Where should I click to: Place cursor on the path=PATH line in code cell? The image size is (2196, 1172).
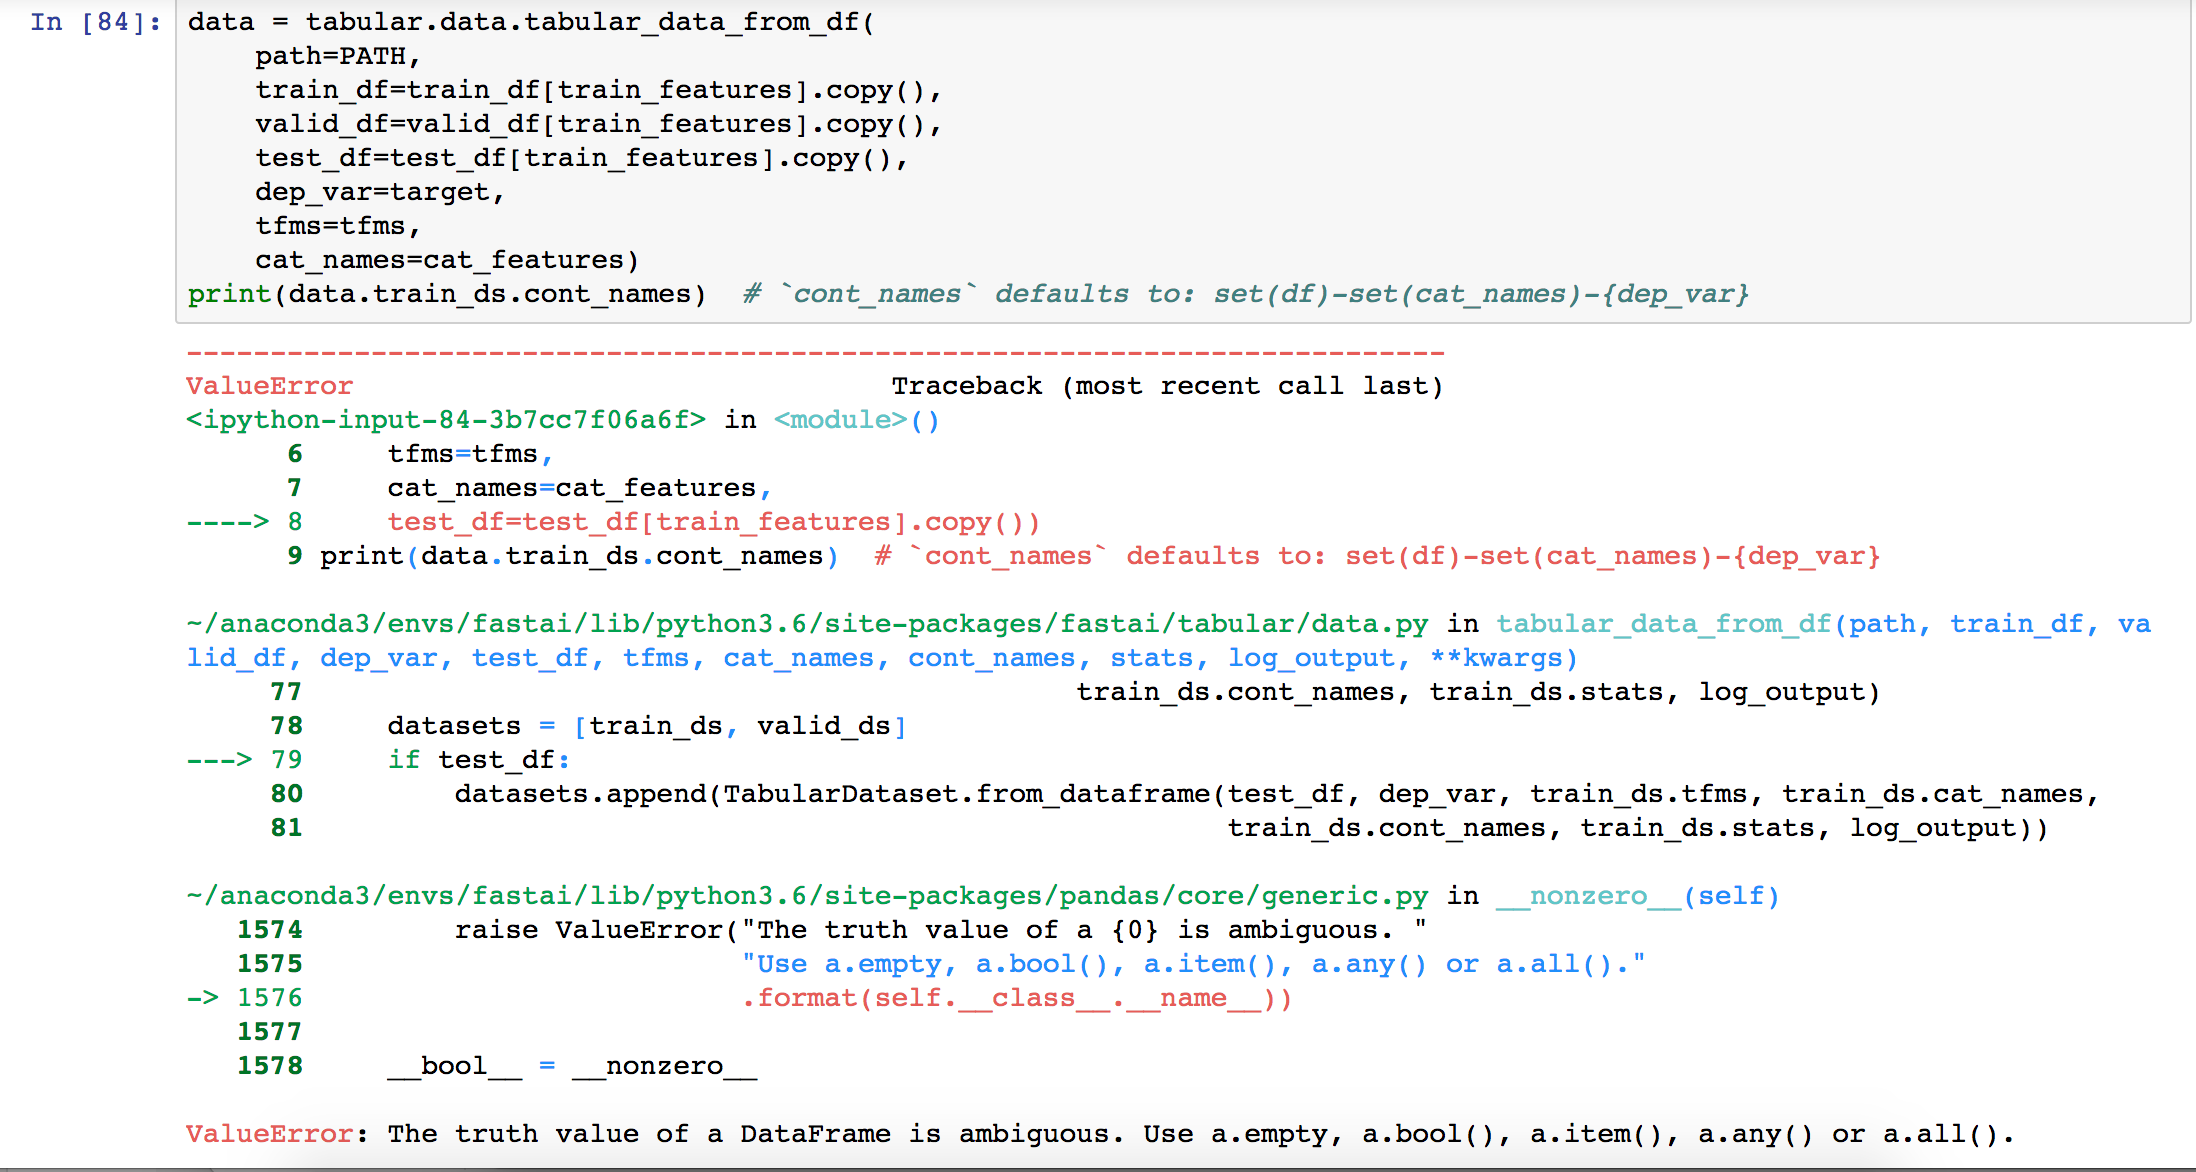coord(337,56)
